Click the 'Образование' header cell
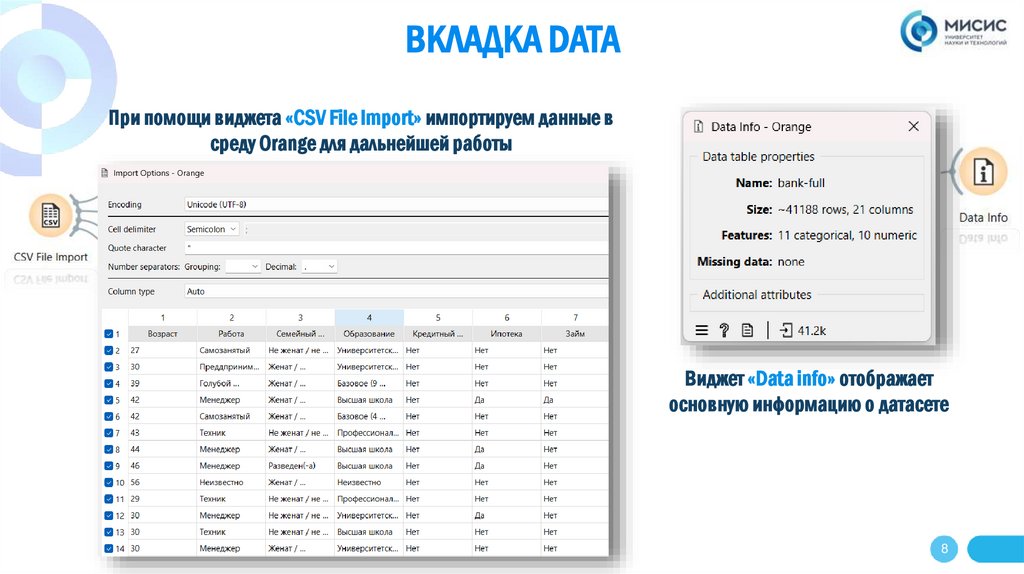Image resolution: width=1024 pixels, height=574 pixels. tap(369, 334)
